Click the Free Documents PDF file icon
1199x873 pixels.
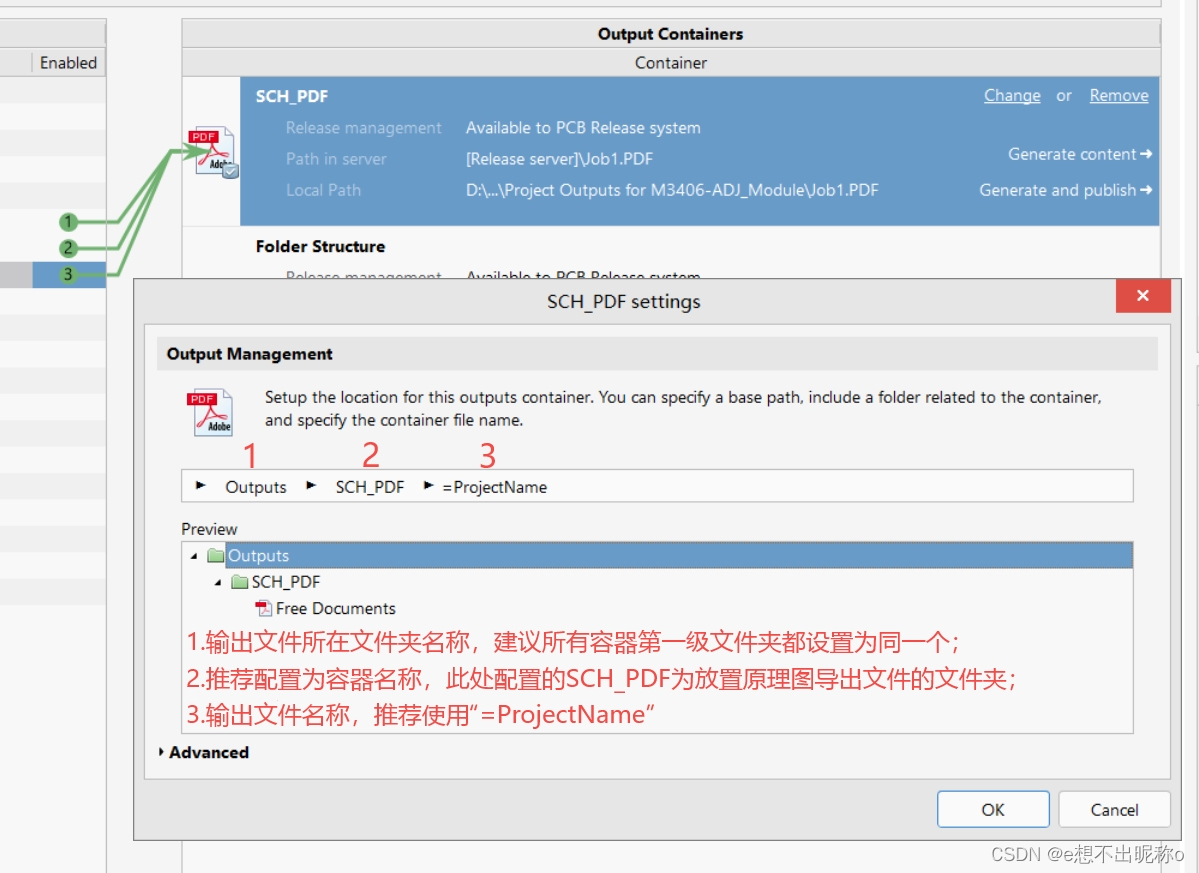[264, 608]
